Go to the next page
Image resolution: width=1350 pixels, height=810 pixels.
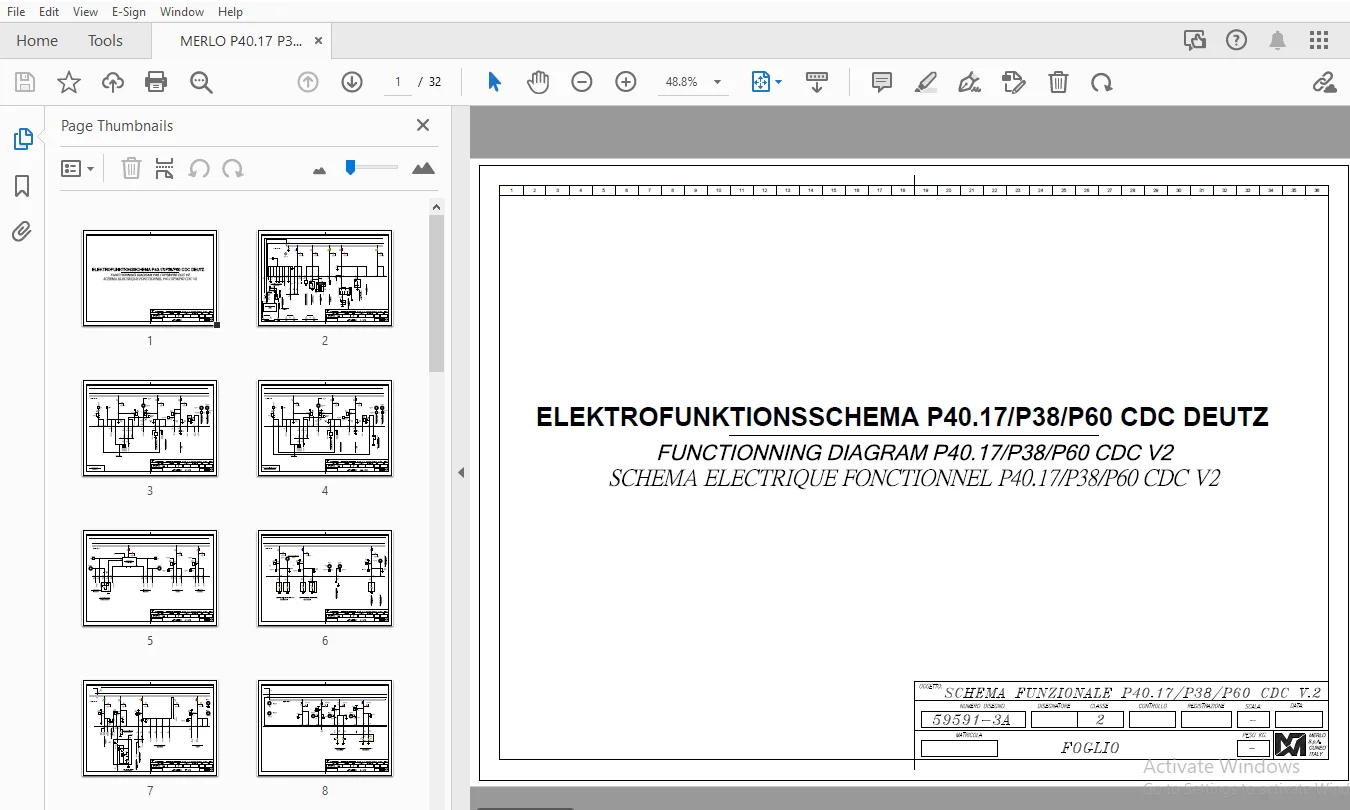352,82
